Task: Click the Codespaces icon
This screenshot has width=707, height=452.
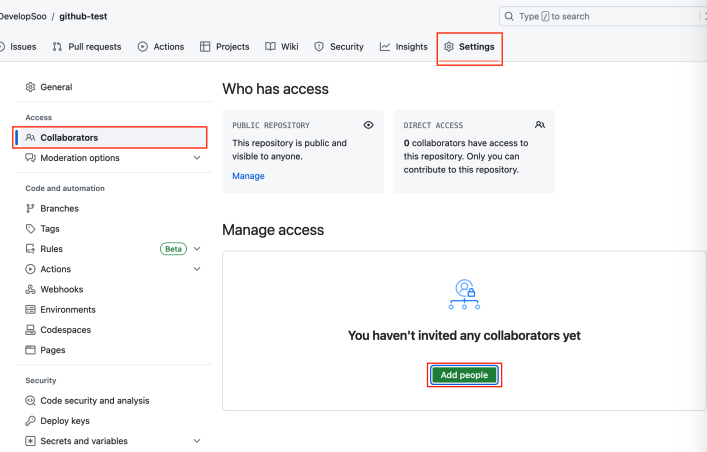Action: point(30,330)
